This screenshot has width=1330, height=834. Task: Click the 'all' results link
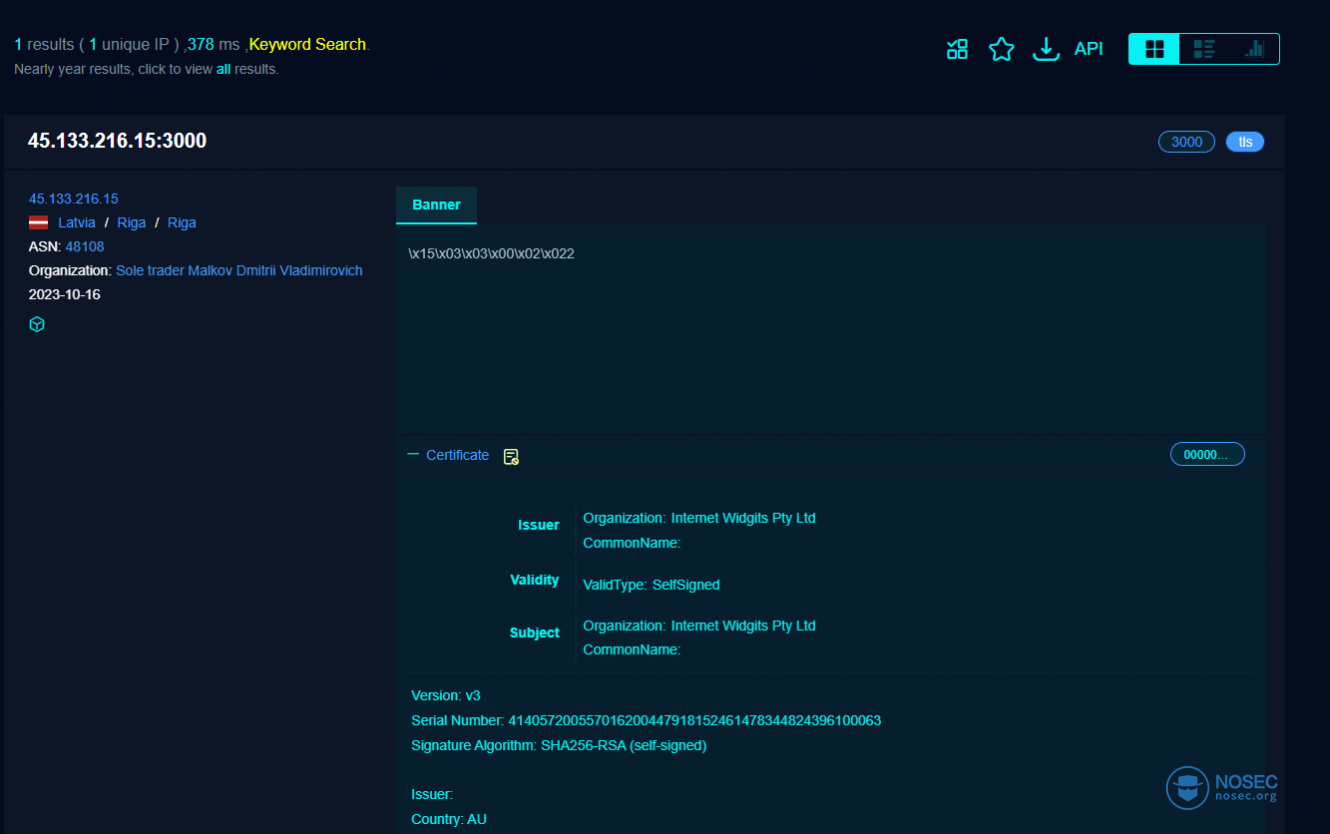tap(223, 69)
